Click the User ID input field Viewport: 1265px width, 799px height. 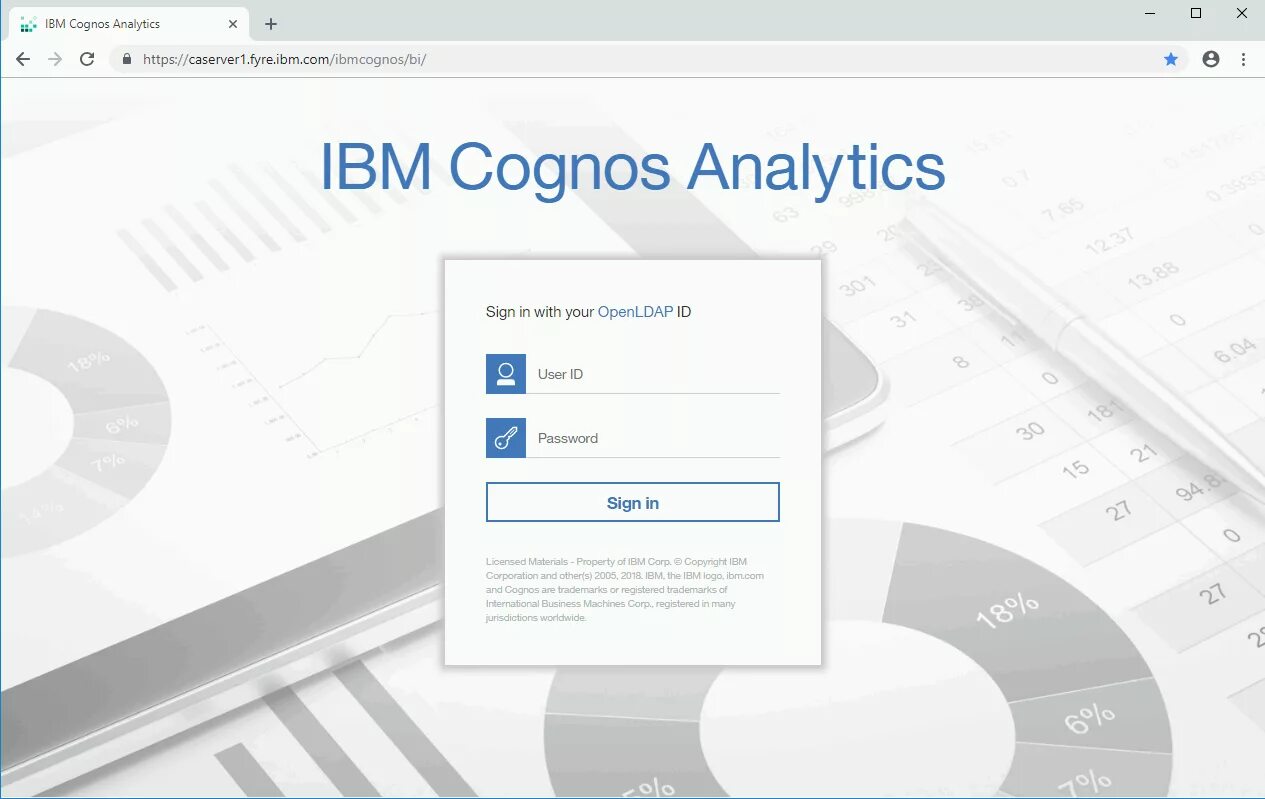[x=652, y=374]
